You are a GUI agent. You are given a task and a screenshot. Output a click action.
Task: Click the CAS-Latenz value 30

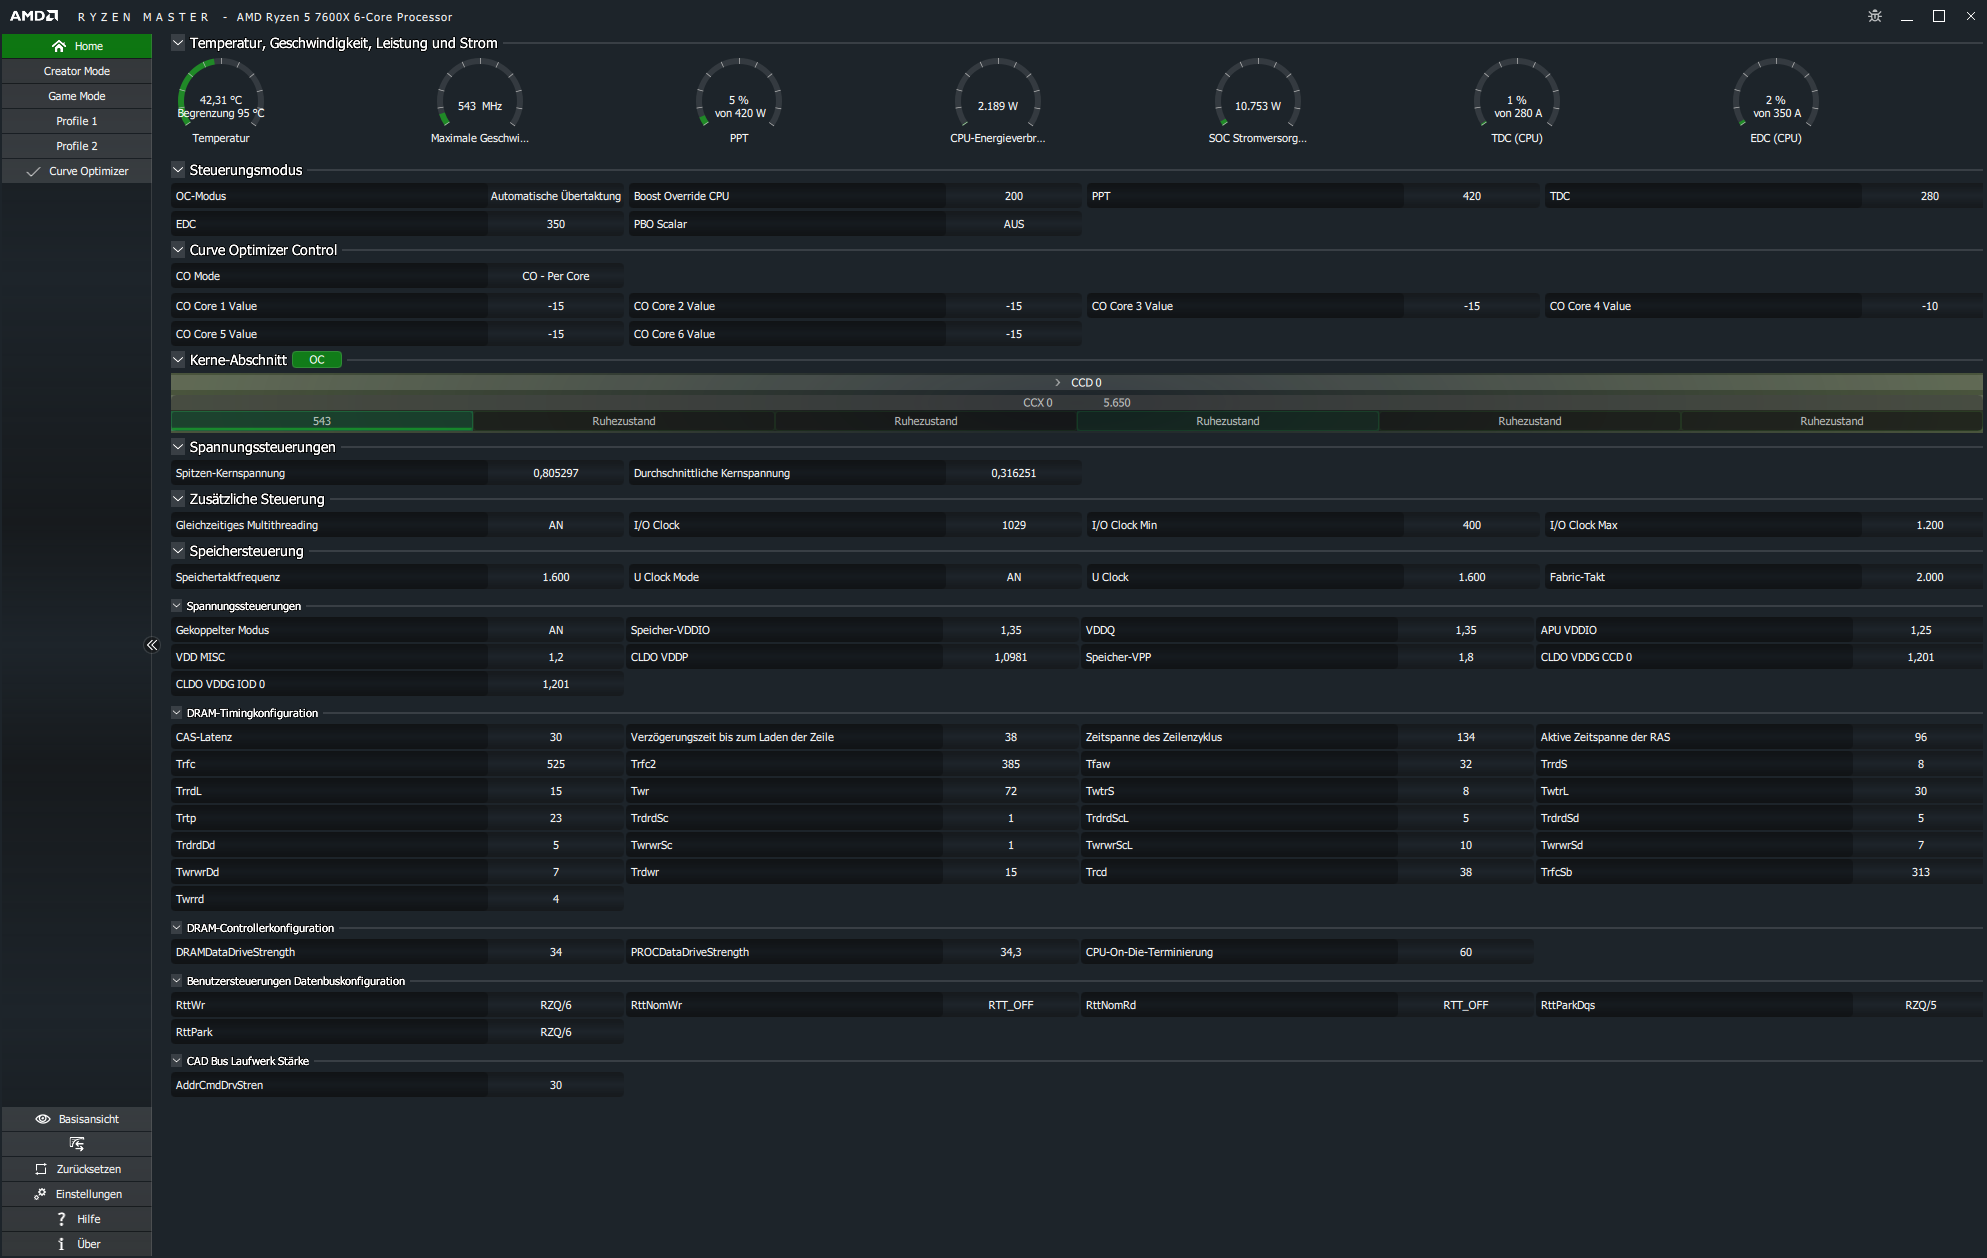tap(556, 737)
